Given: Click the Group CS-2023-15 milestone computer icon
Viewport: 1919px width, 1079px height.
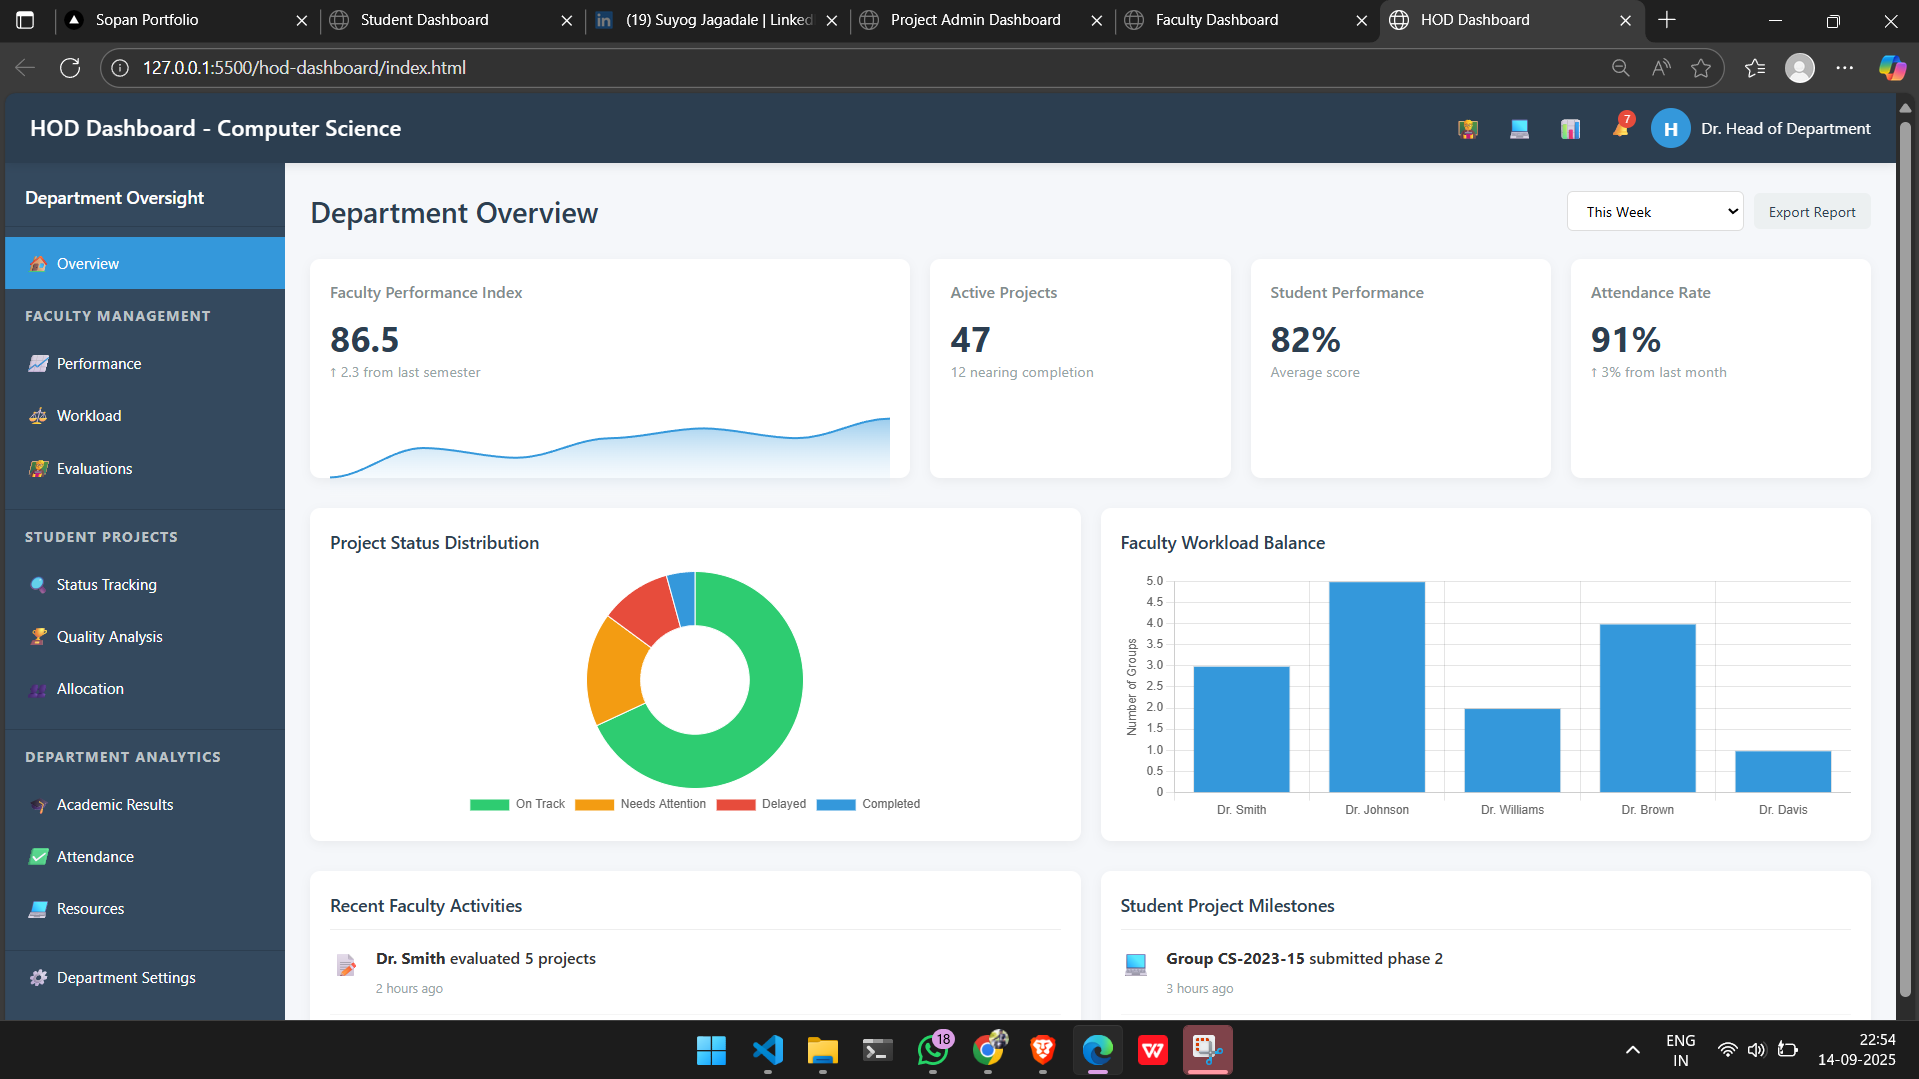Looking at the screenshot, I should (1136, 965).
